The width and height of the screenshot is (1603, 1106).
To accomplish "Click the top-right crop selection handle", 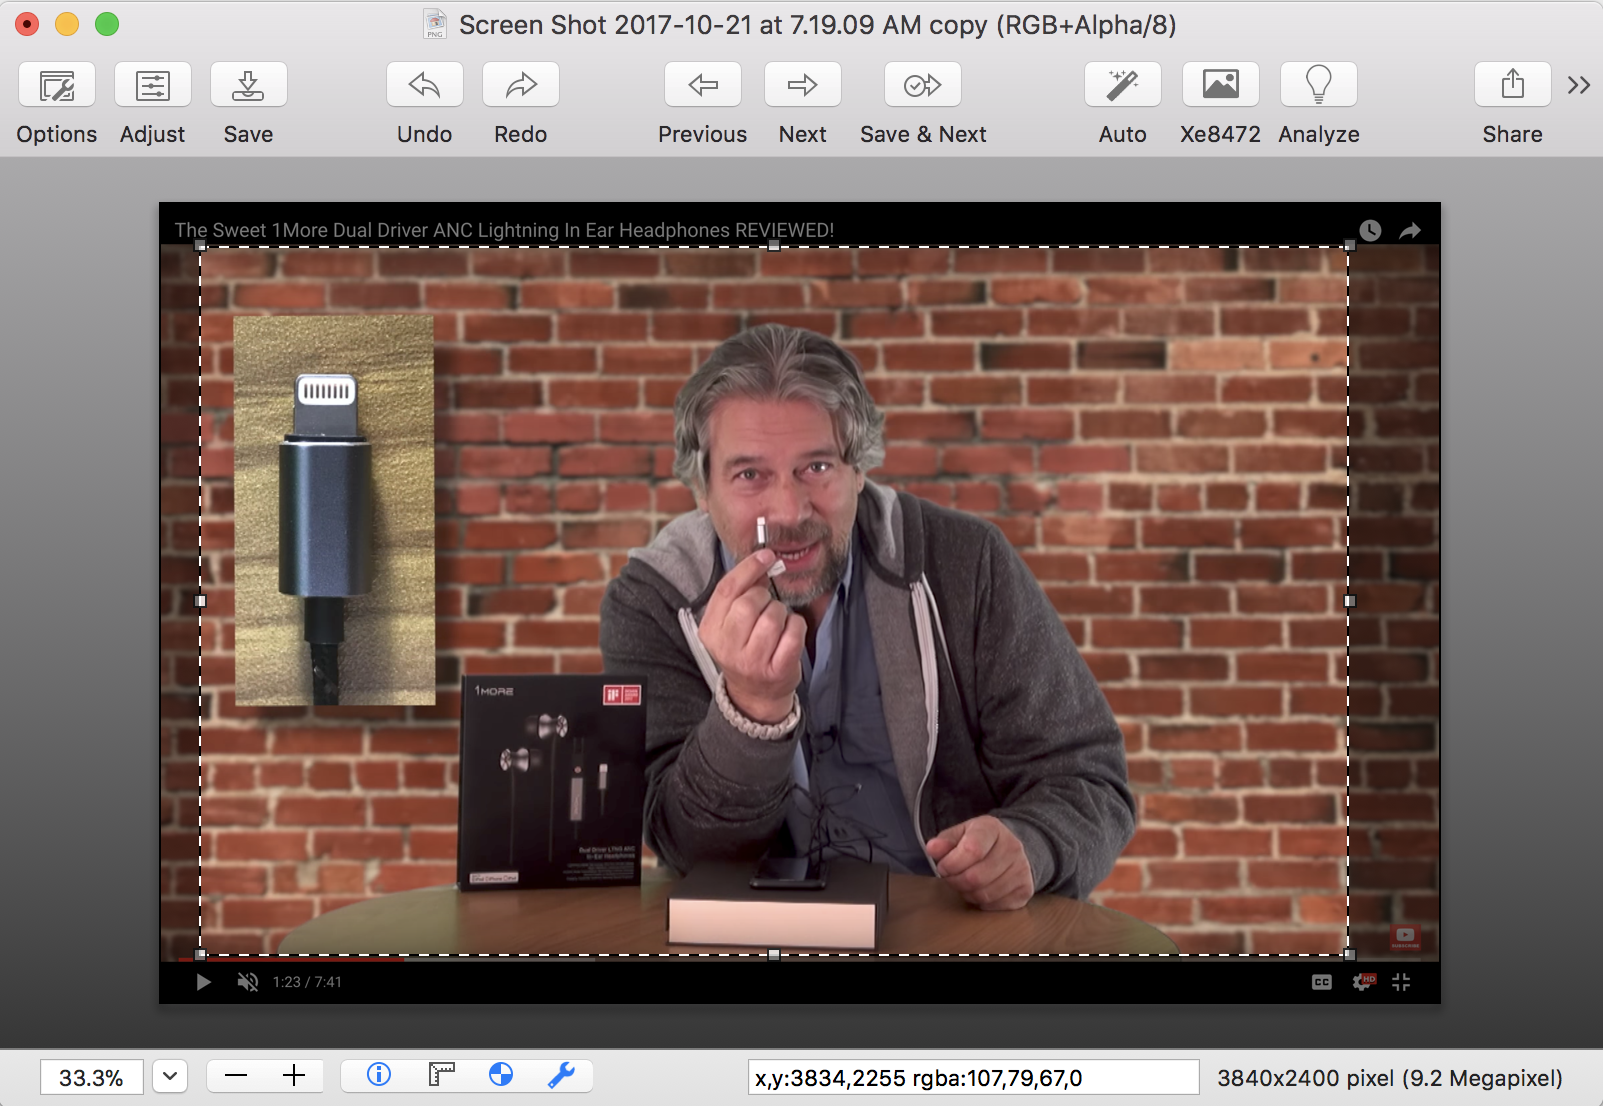I will 1349,246.
